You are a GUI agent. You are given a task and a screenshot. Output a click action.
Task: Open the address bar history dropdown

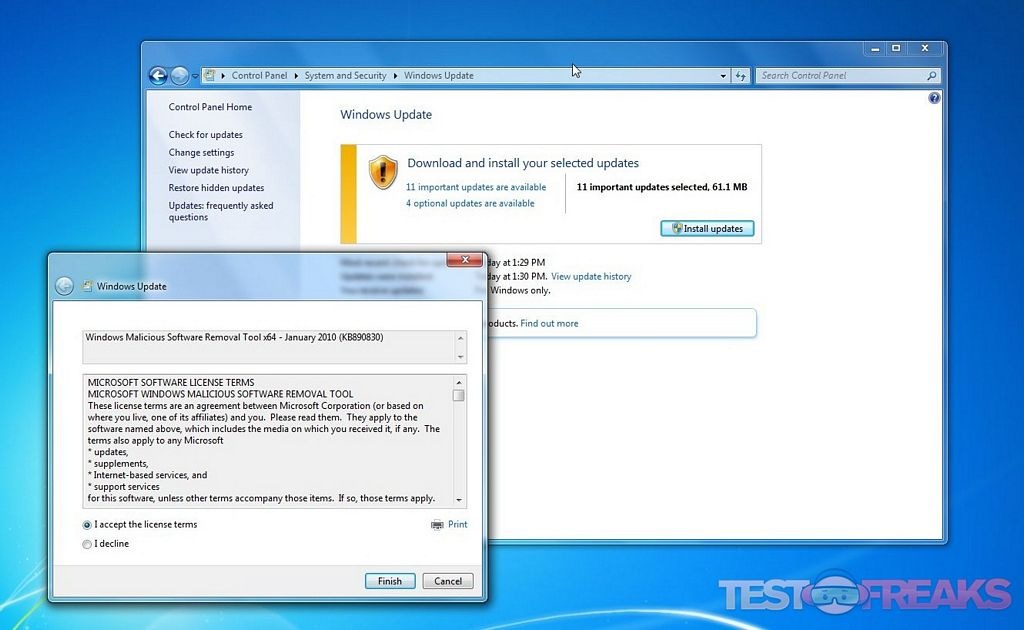[723, 76]
